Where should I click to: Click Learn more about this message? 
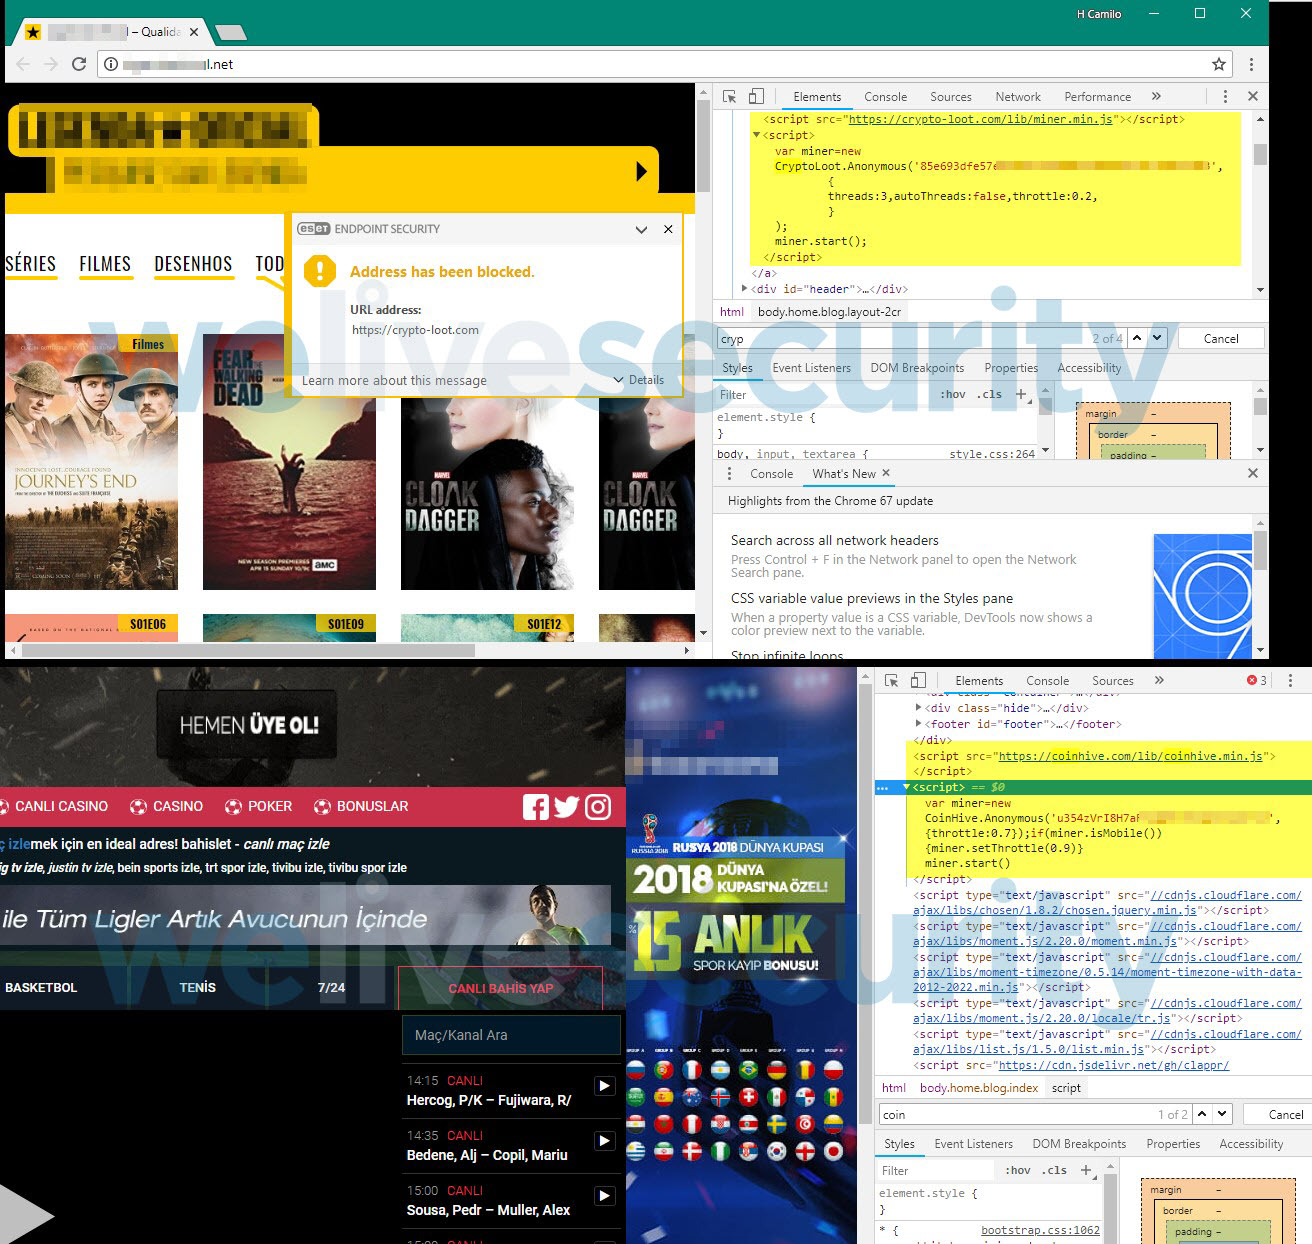click(x=394, y=381)
